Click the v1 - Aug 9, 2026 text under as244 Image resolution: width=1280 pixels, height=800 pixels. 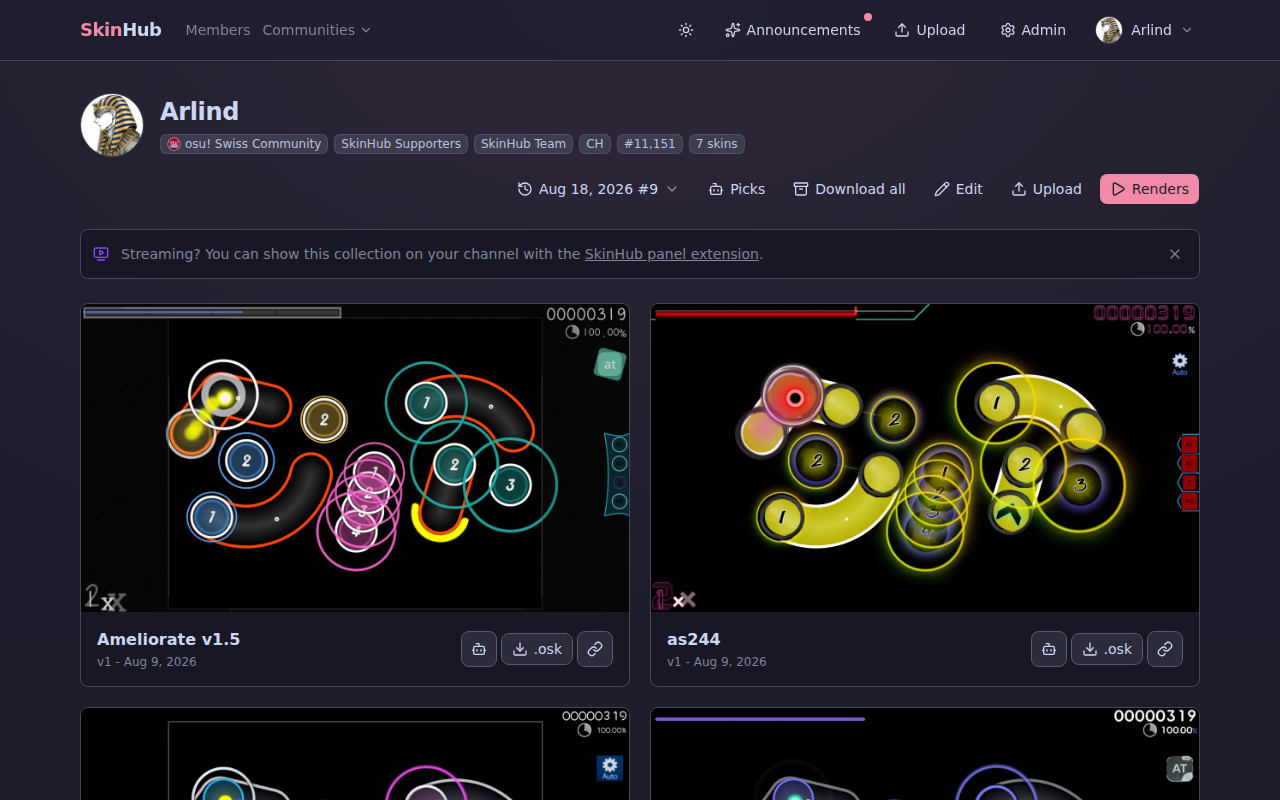point(717,662)
